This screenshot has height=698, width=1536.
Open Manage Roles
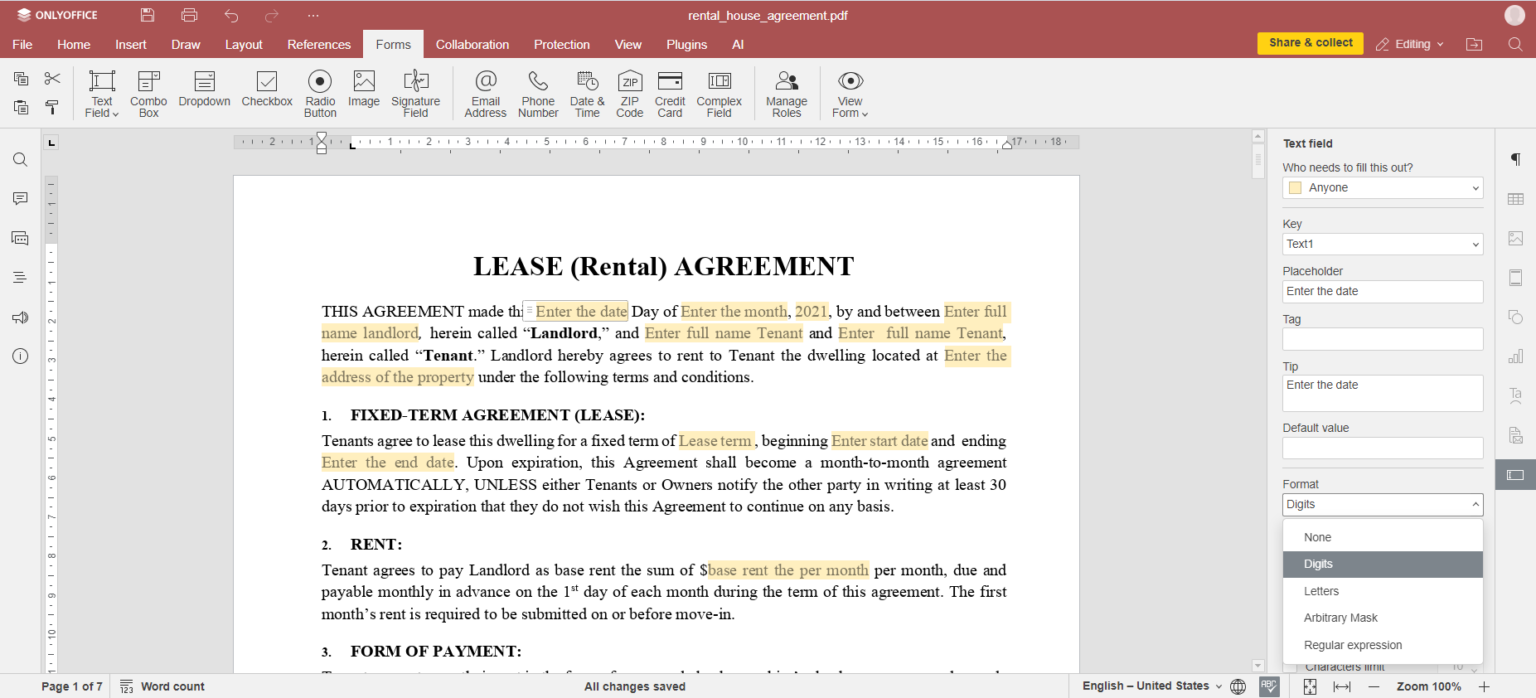tap(786, 92)
